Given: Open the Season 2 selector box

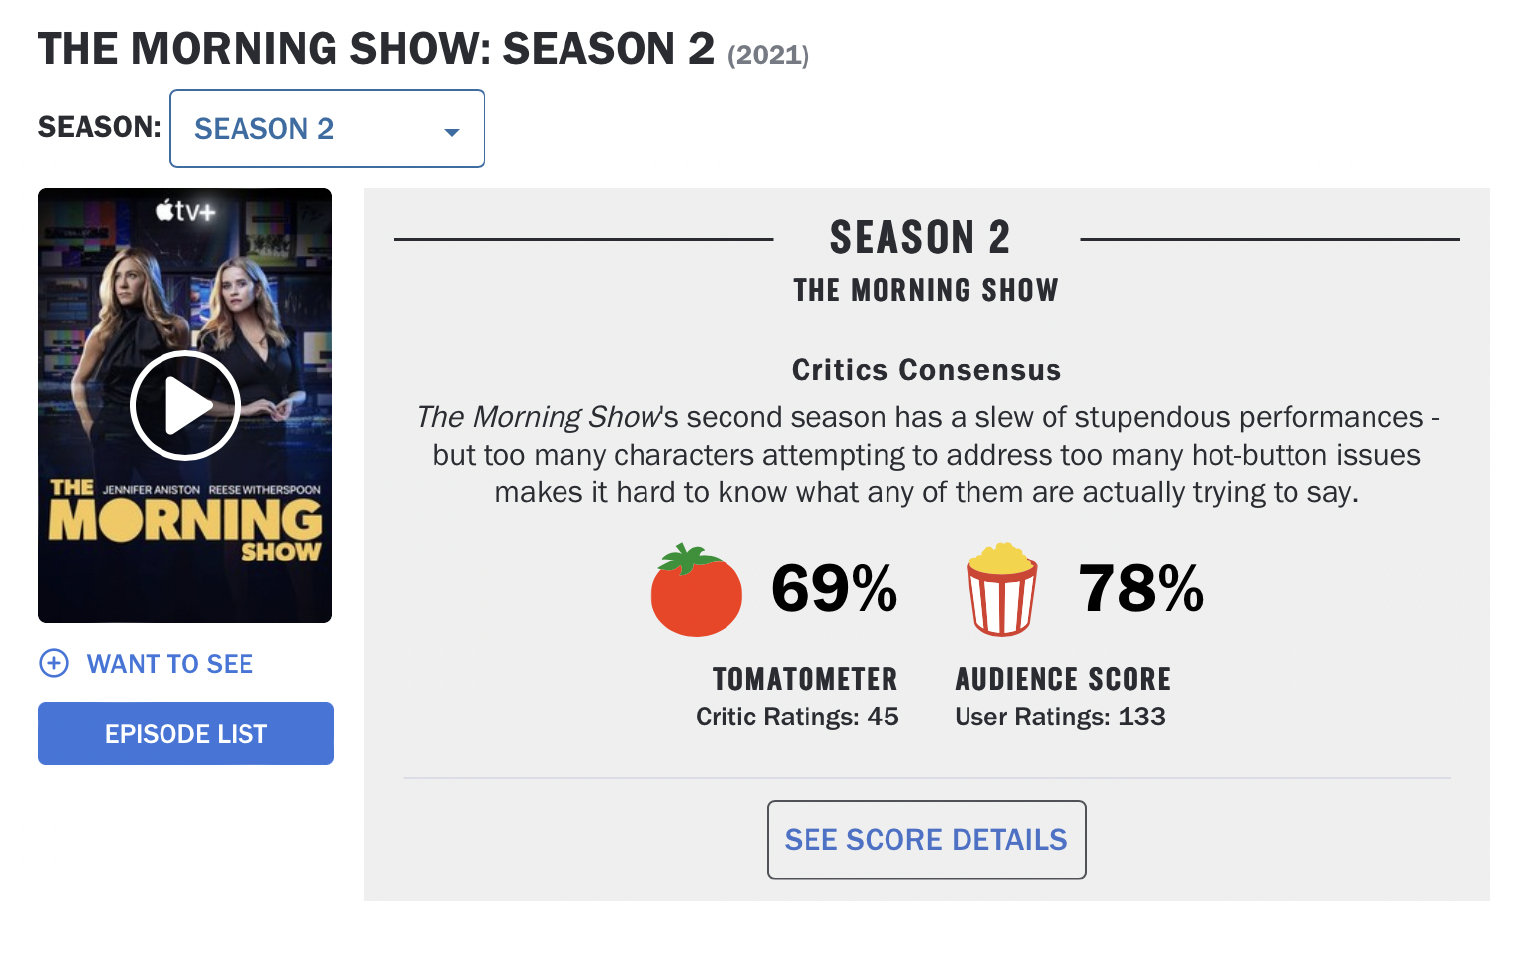Looking at the screenshot, I should pos(326,129).
